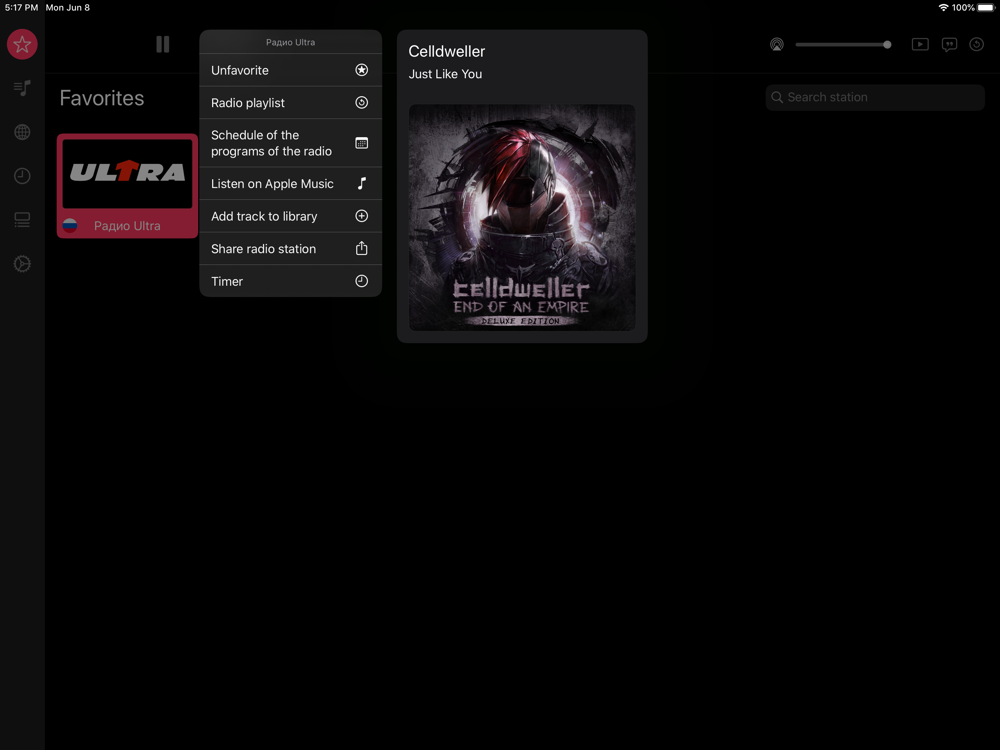The height and width of the screenshot is (750, 1000).
Task: Focus the Search station field
Action: tap(875, 98)
